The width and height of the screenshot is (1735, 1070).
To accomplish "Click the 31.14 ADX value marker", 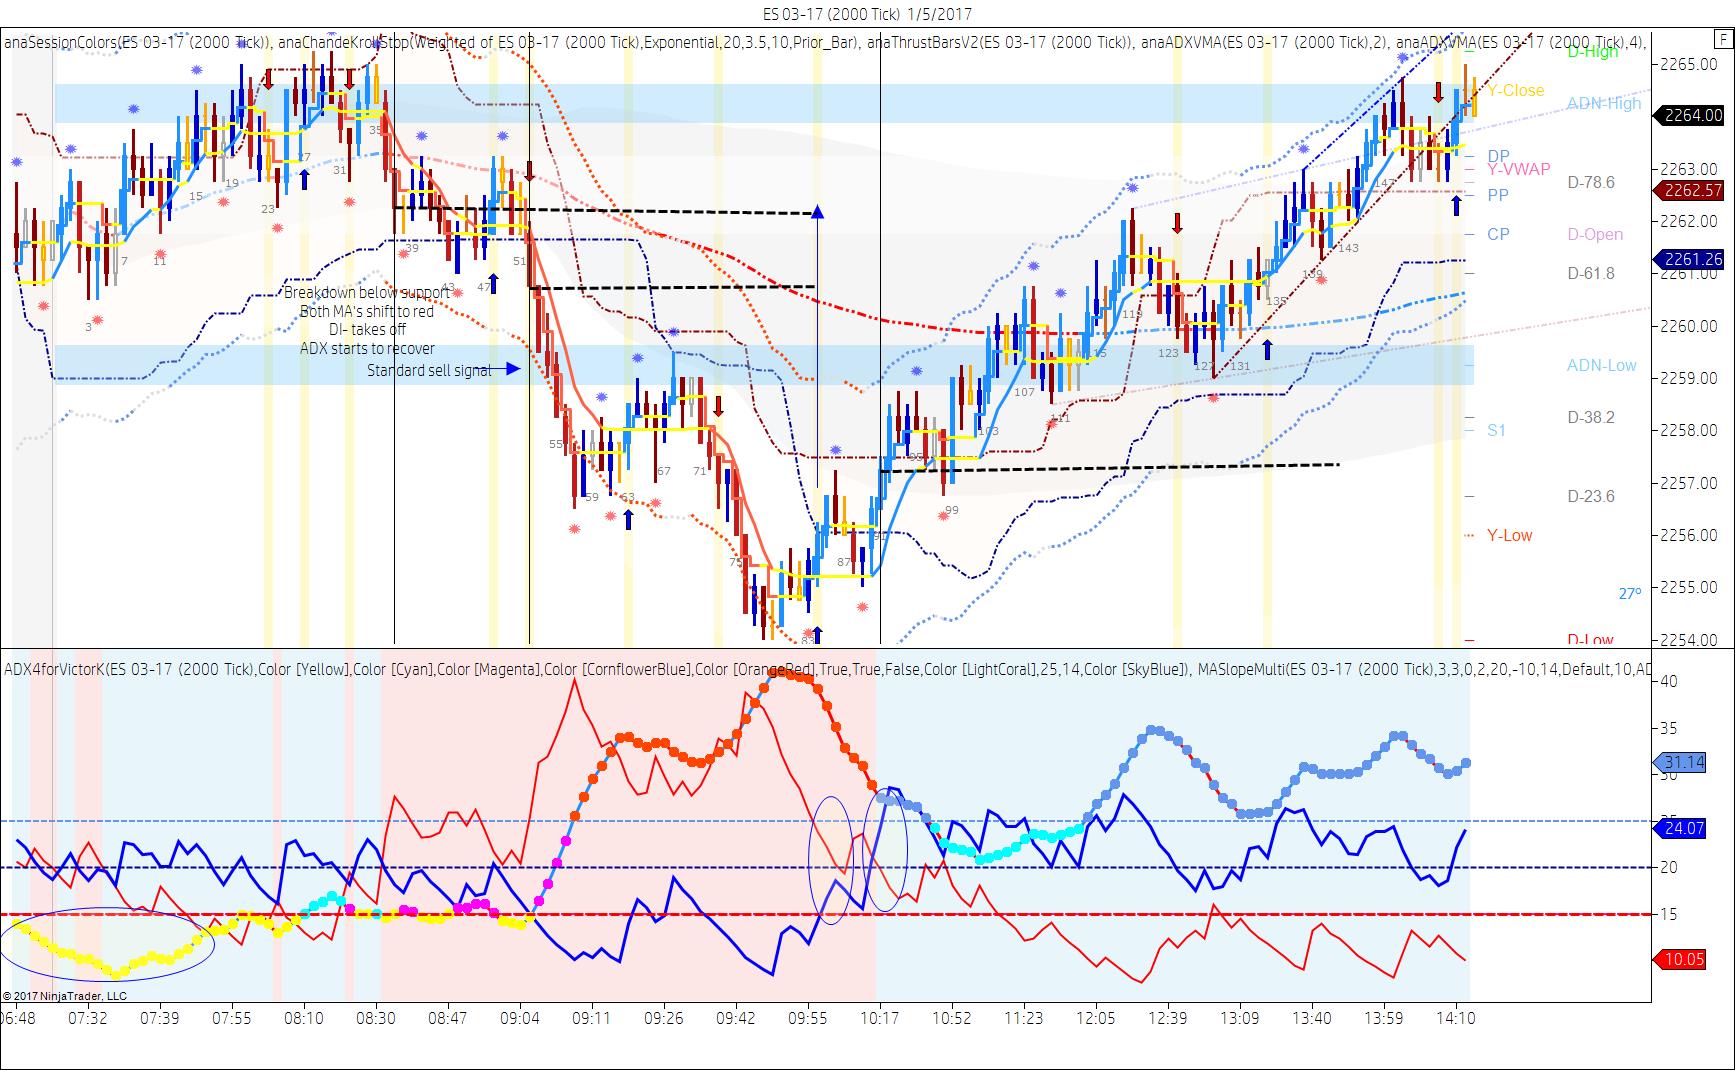I will [1681, 762].
